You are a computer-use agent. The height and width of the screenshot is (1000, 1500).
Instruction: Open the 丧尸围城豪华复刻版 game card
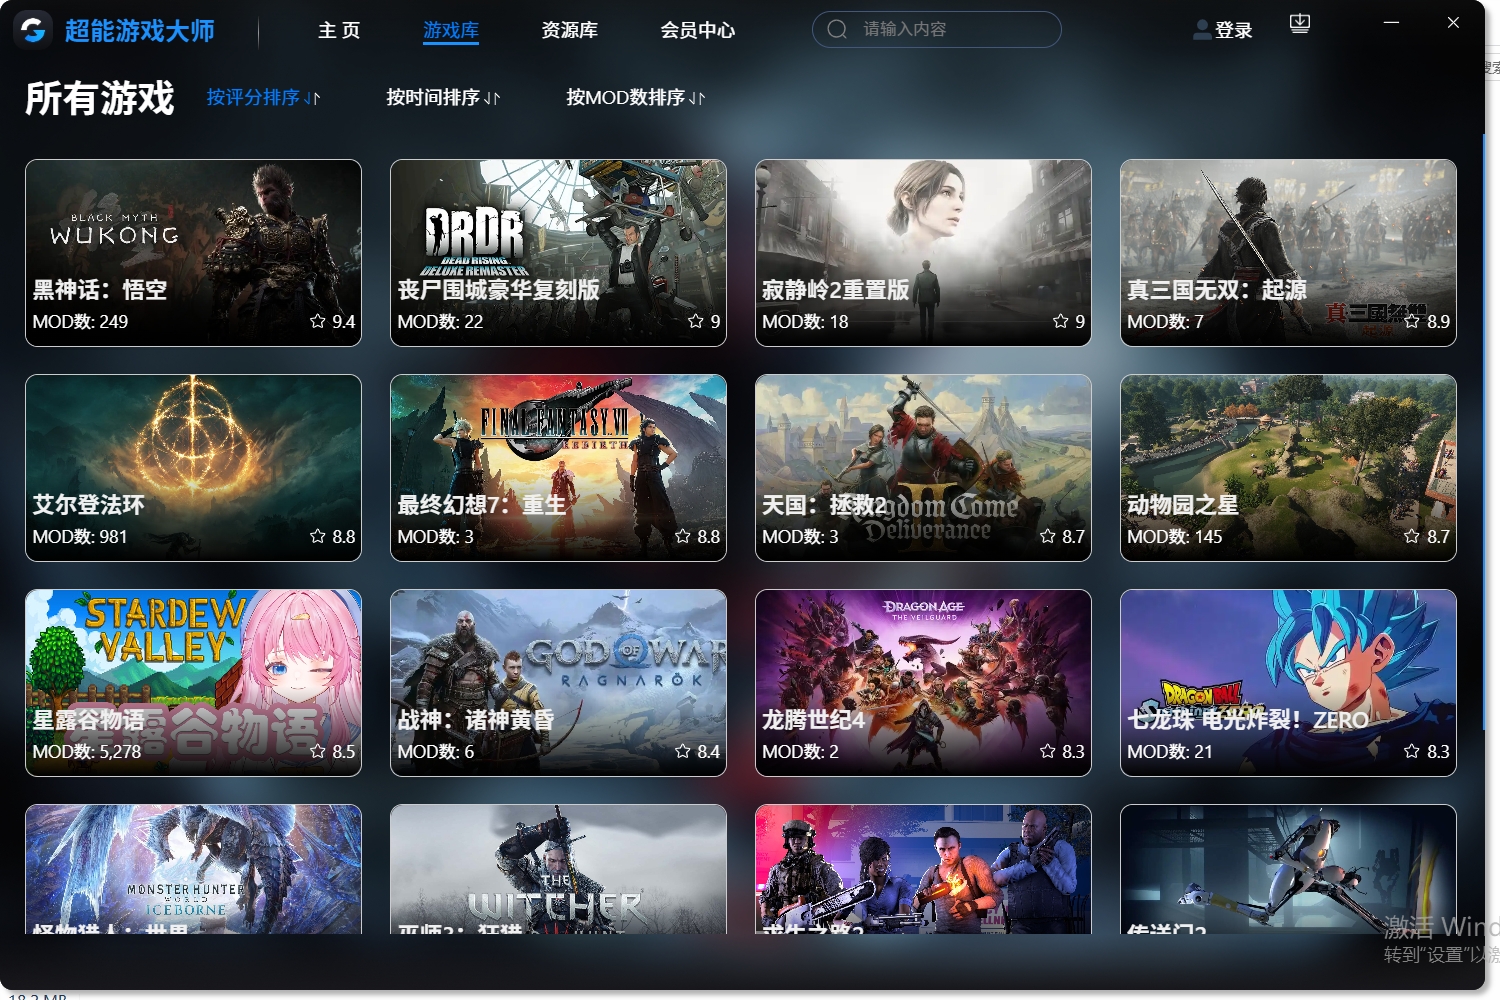(x=558, y=253)
